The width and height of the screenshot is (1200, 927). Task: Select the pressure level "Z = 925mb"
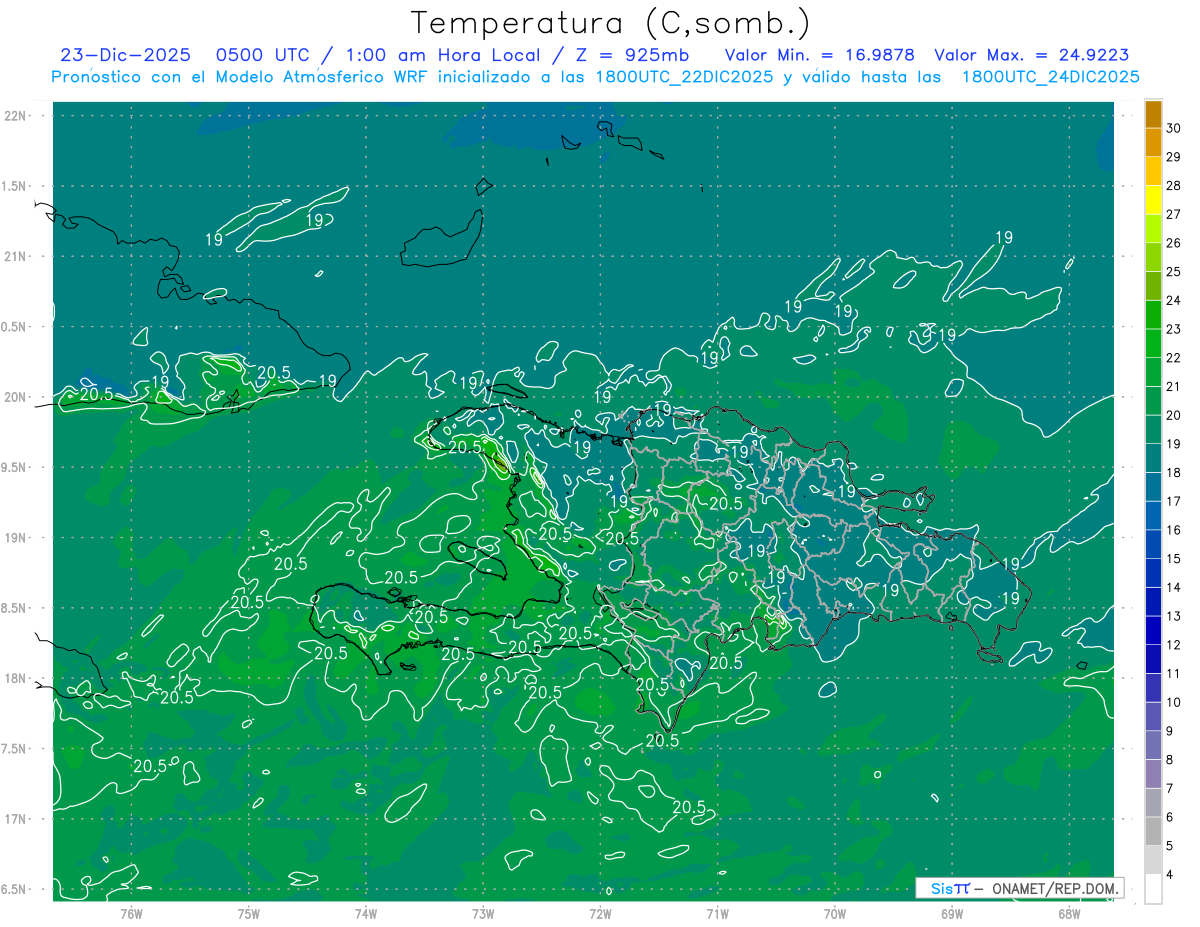pyautogui.click(x=630, y=55)
